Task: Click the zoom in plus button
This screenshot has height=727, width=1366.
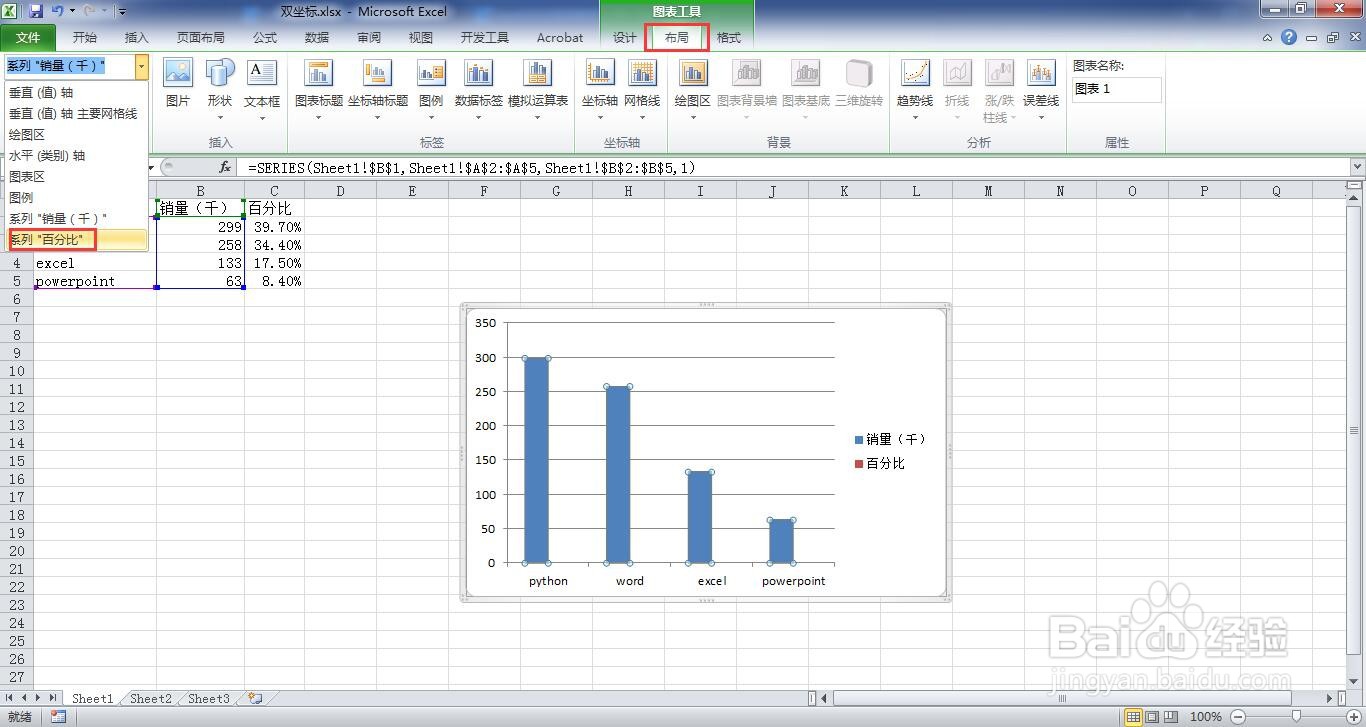Action: tap(1354, 717)
